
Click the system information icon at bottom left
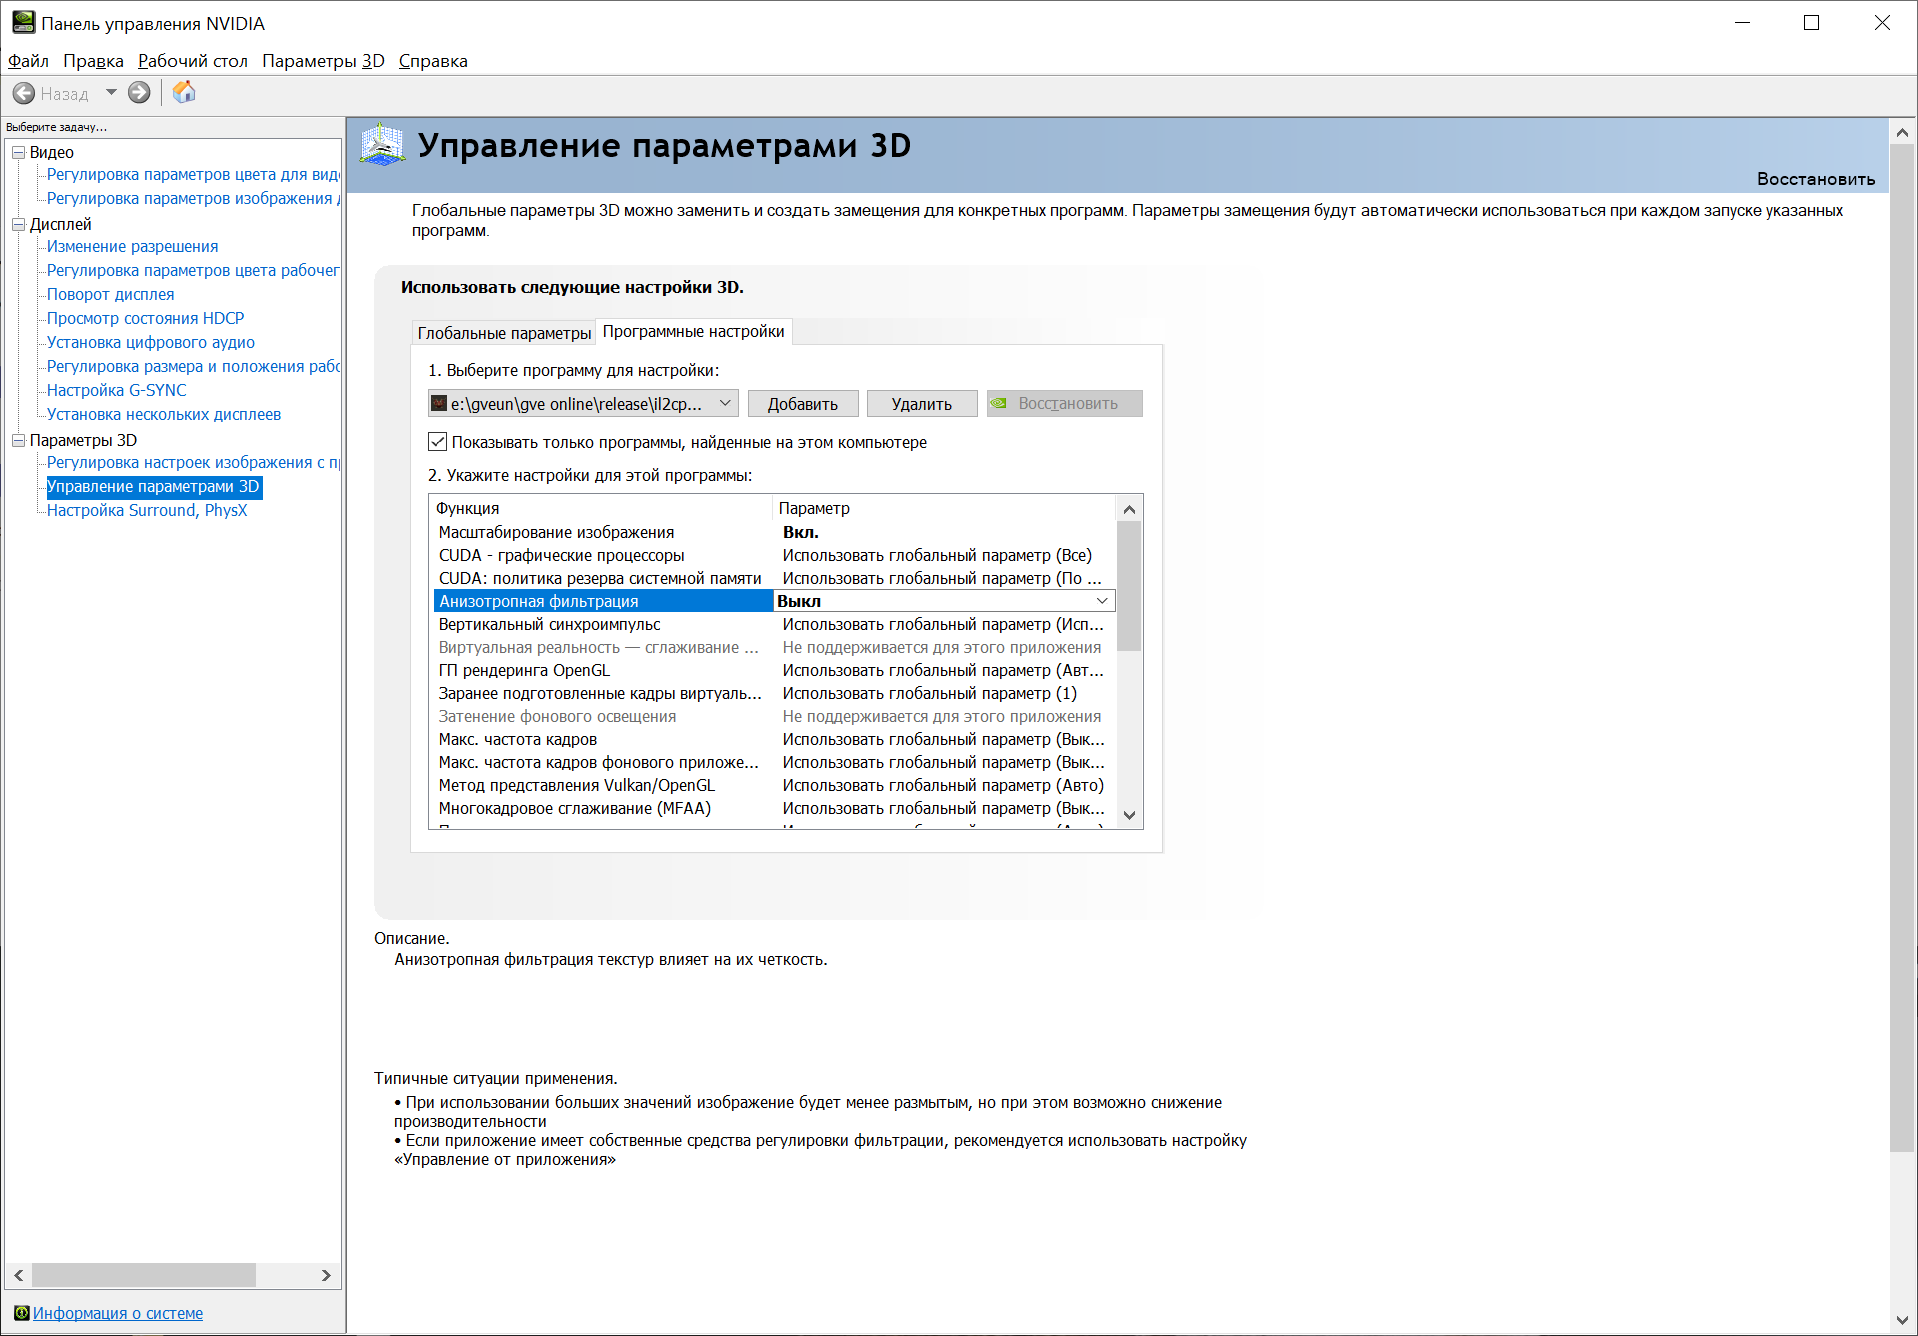pyautogui.click(x=21, y=1313)
